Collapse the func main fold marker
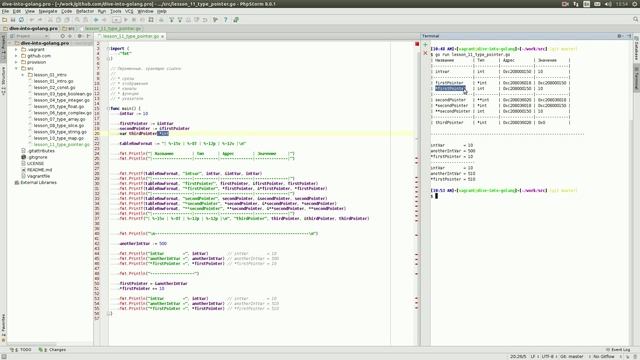Screen dimensions: 640x360 108,109
